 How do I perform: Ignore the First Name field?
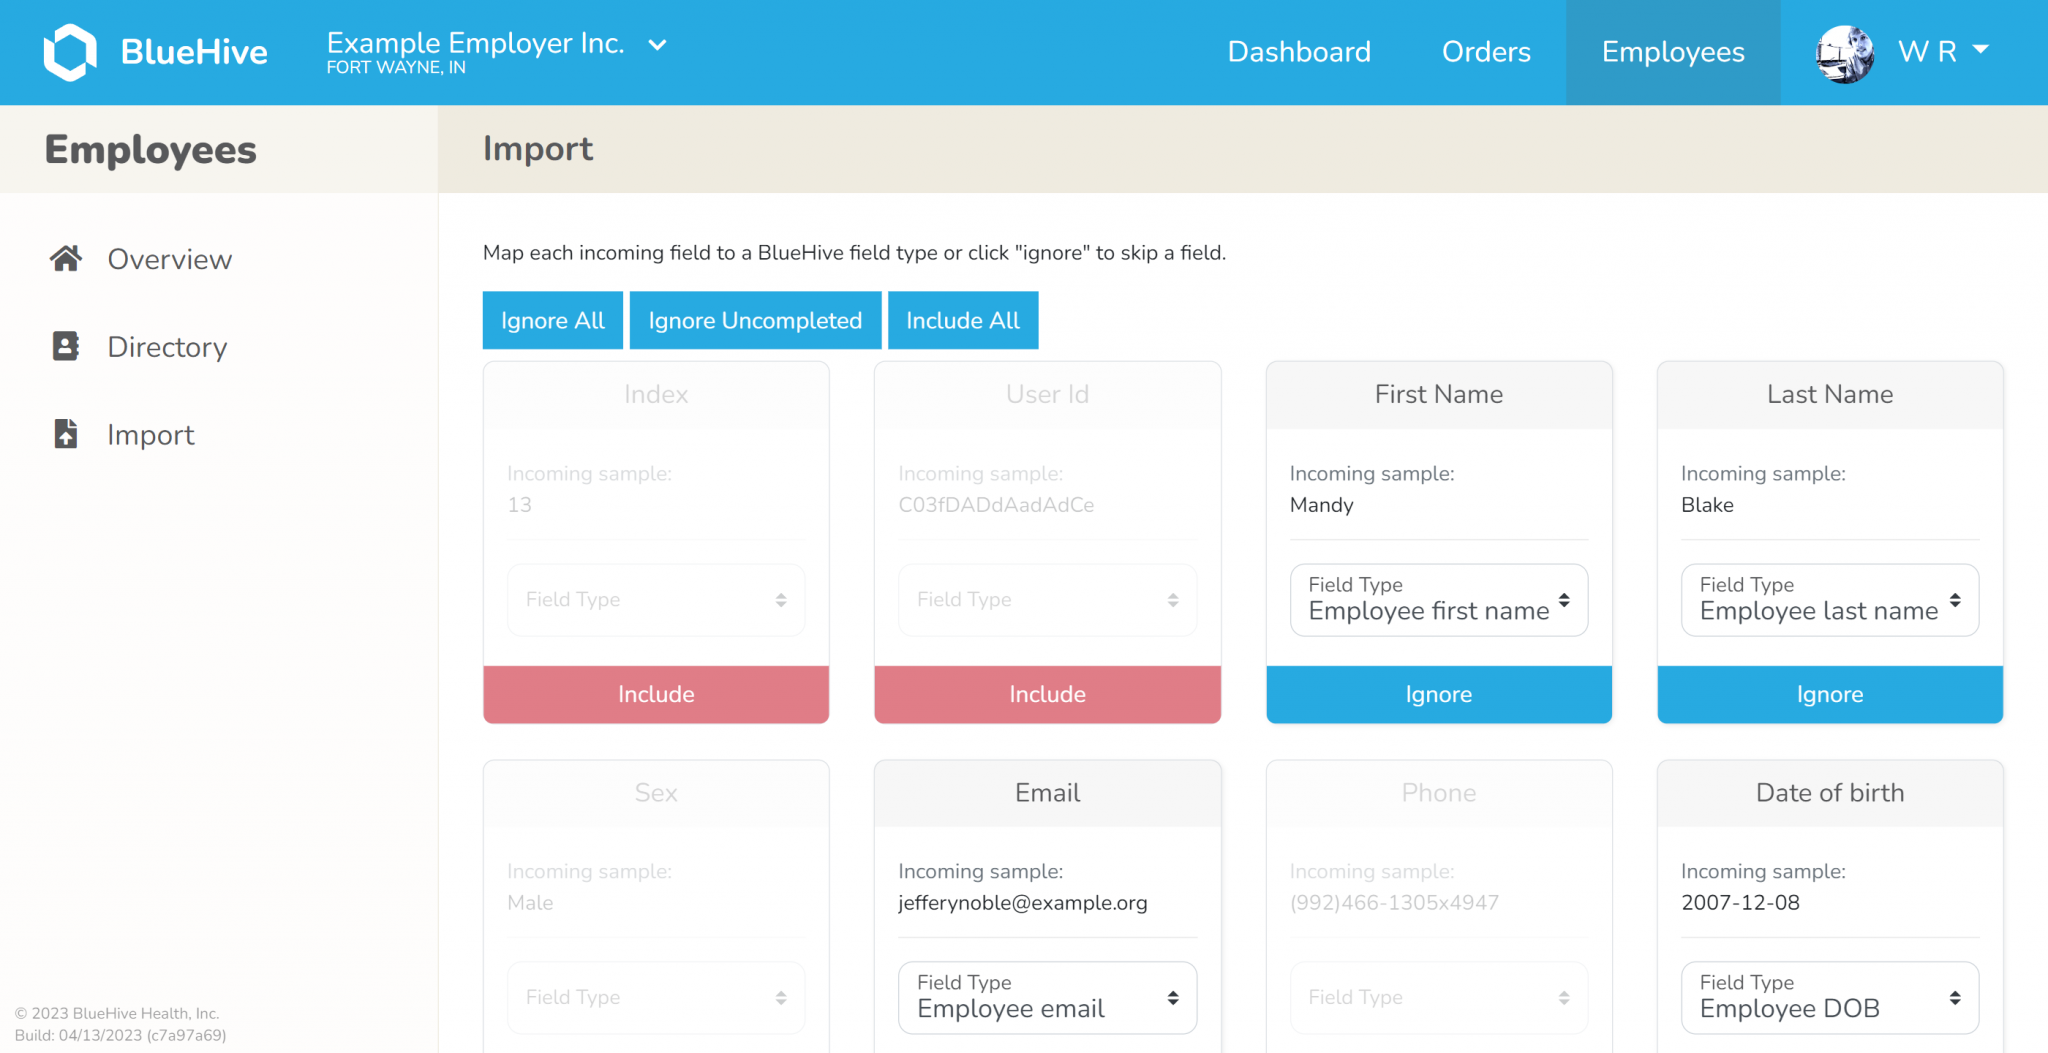1438,694
